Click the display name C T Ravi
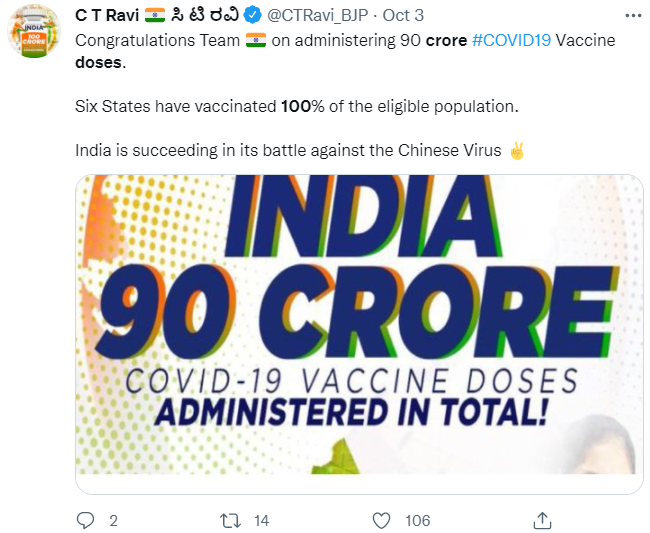 (x=107, y=17)
